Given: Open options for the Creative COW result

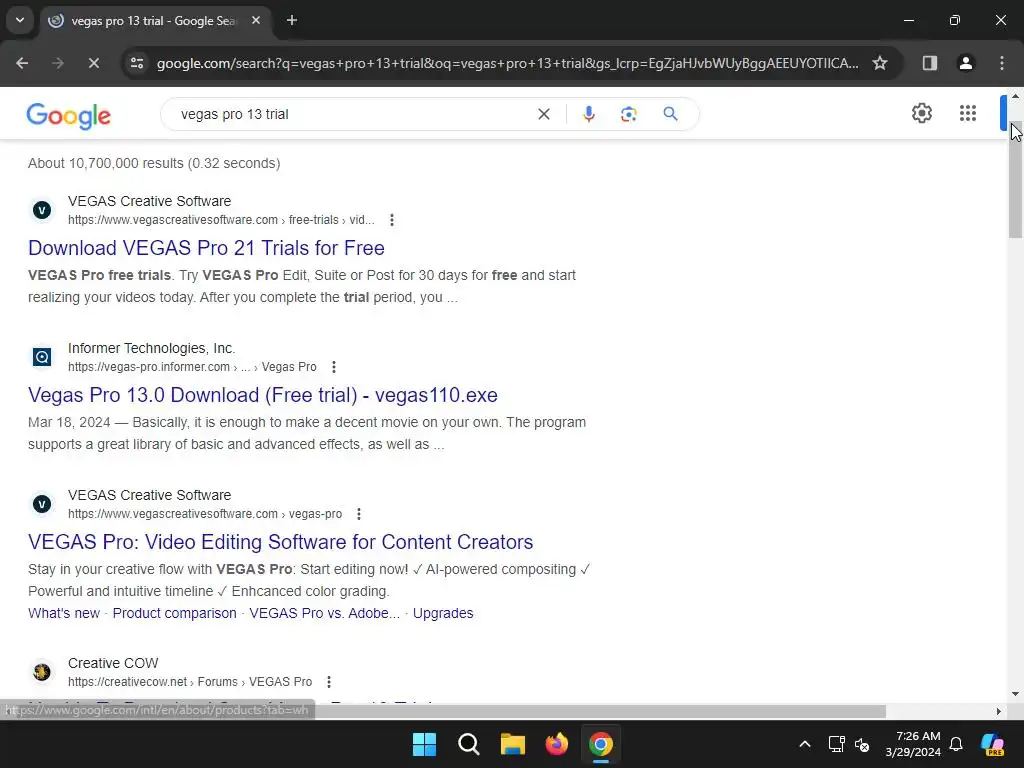Looking at the screenshot, I should click(329, 682).
